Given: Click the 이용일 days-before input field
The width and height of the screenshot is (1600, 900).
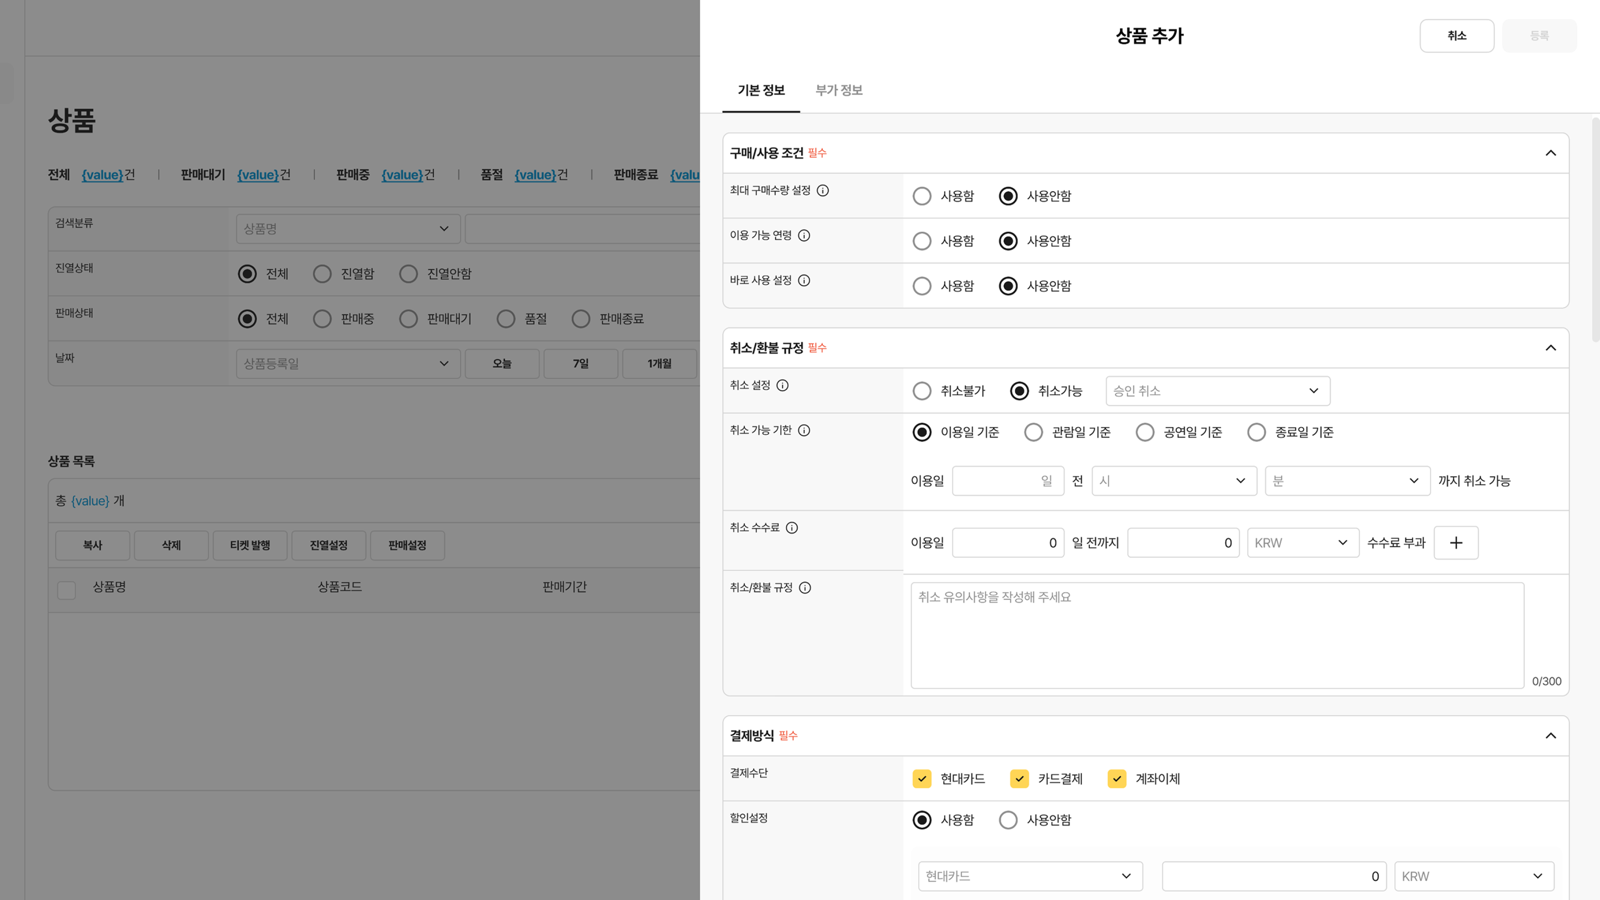Looking at the screenshot, I should (x=1008, y=481).
